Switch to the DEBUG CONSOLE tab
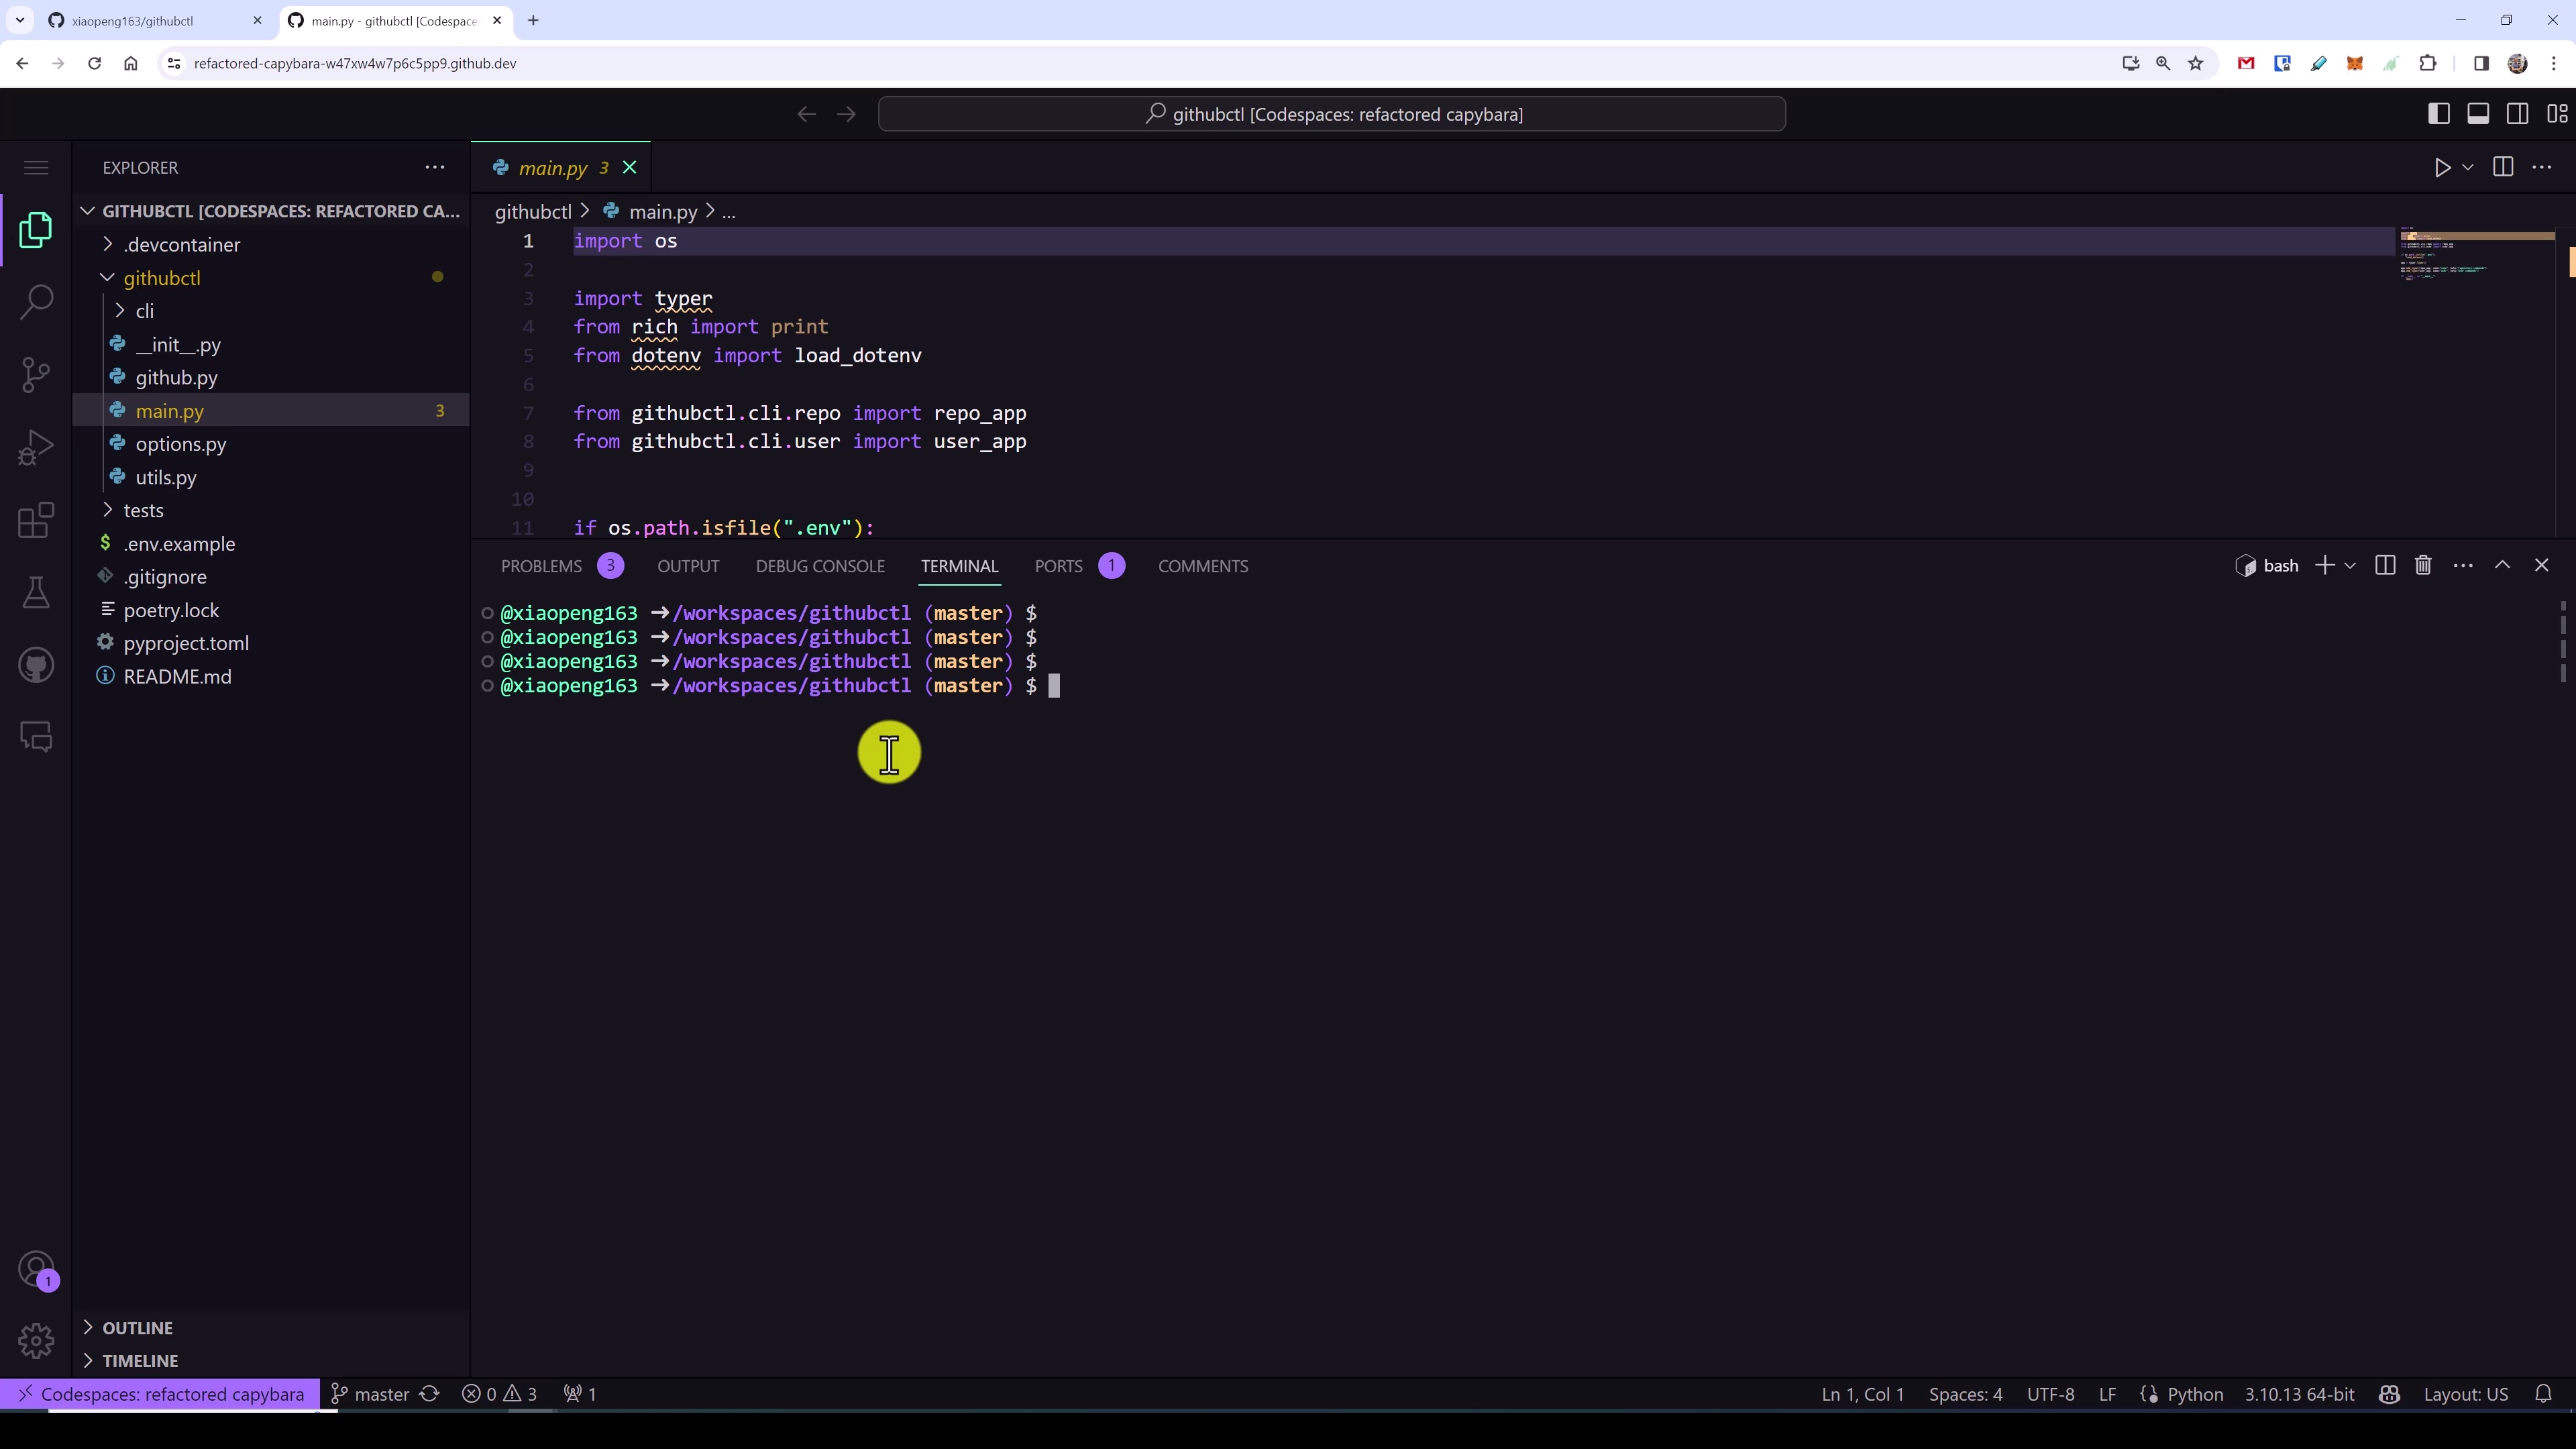 coord(819,566)
